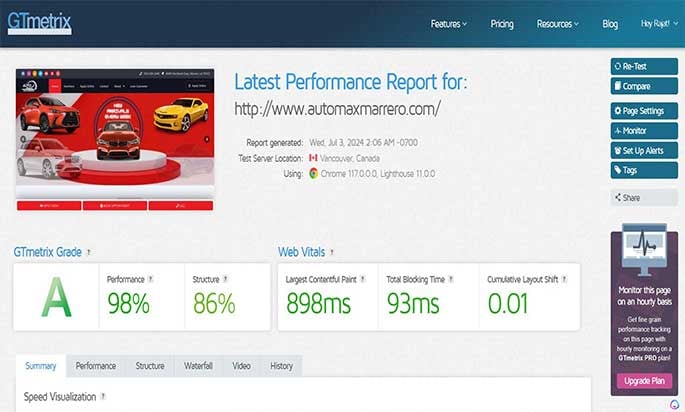Open the Video tab
Image resolution: width=685 pixels, height=412 pixels.
click(x=241, y=366)
